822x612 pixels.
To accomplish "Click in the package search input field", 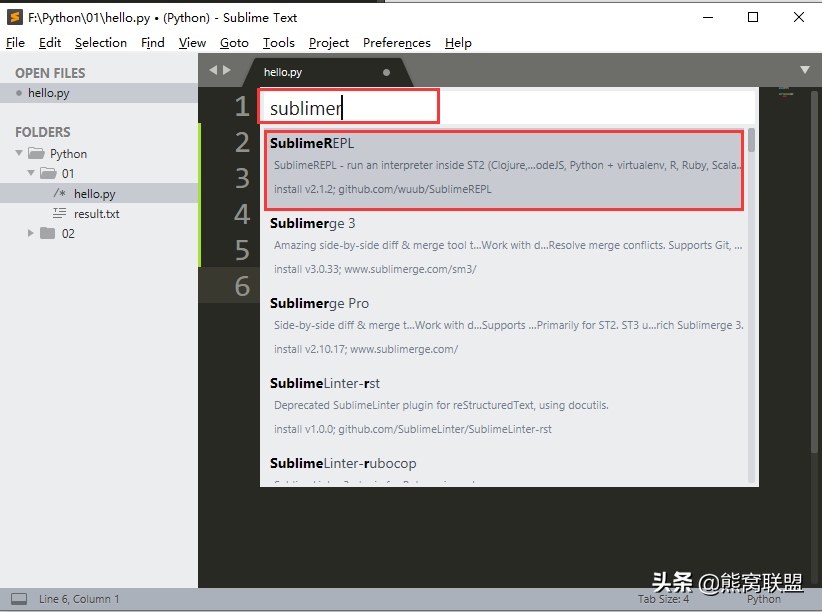I will (507, 108).
